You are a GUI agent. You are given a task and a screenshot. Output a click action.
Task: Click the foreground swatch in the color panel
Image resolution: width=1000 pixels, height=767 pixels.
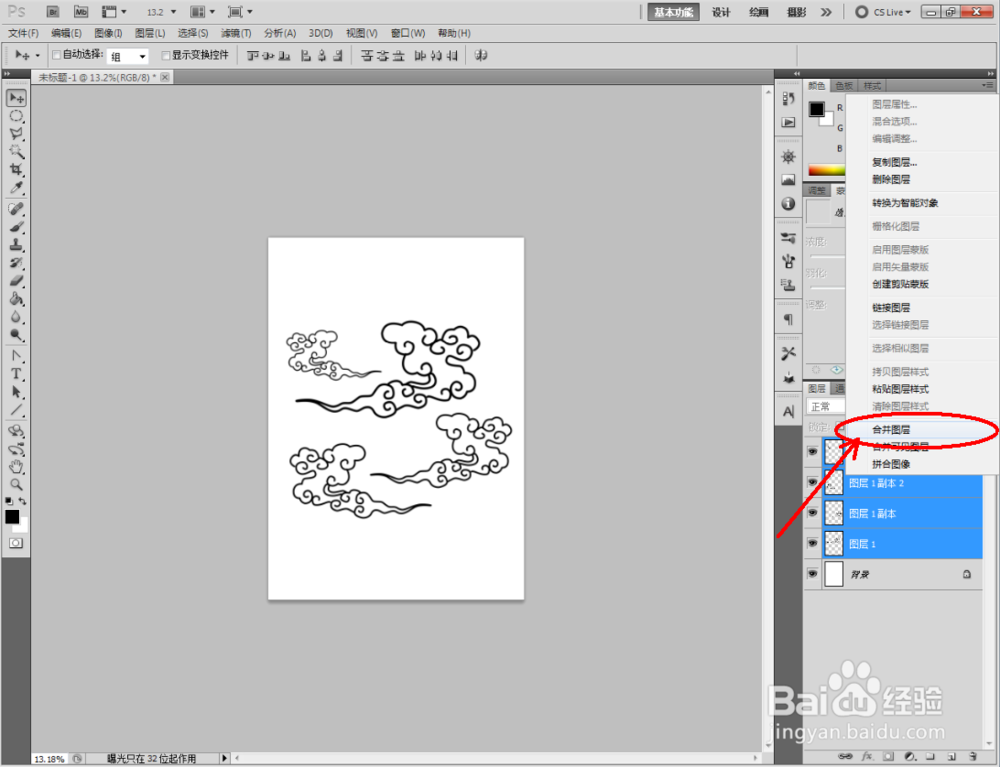[816, 109]
